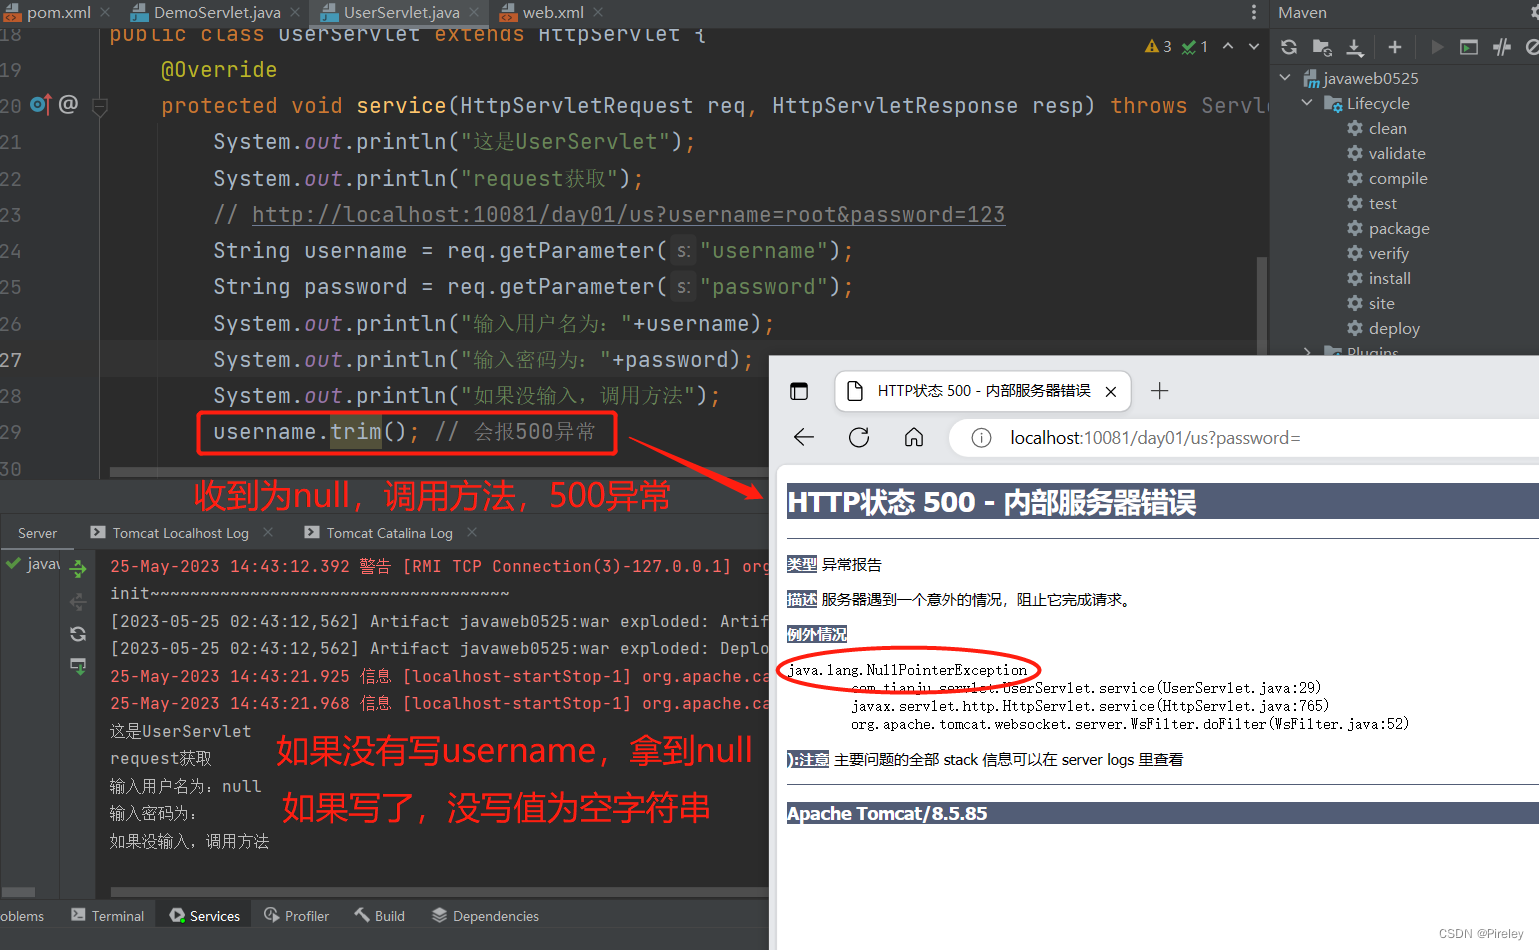Close the Tomcat Catalina Log tab
The image size is (1539, 950).
472,533
